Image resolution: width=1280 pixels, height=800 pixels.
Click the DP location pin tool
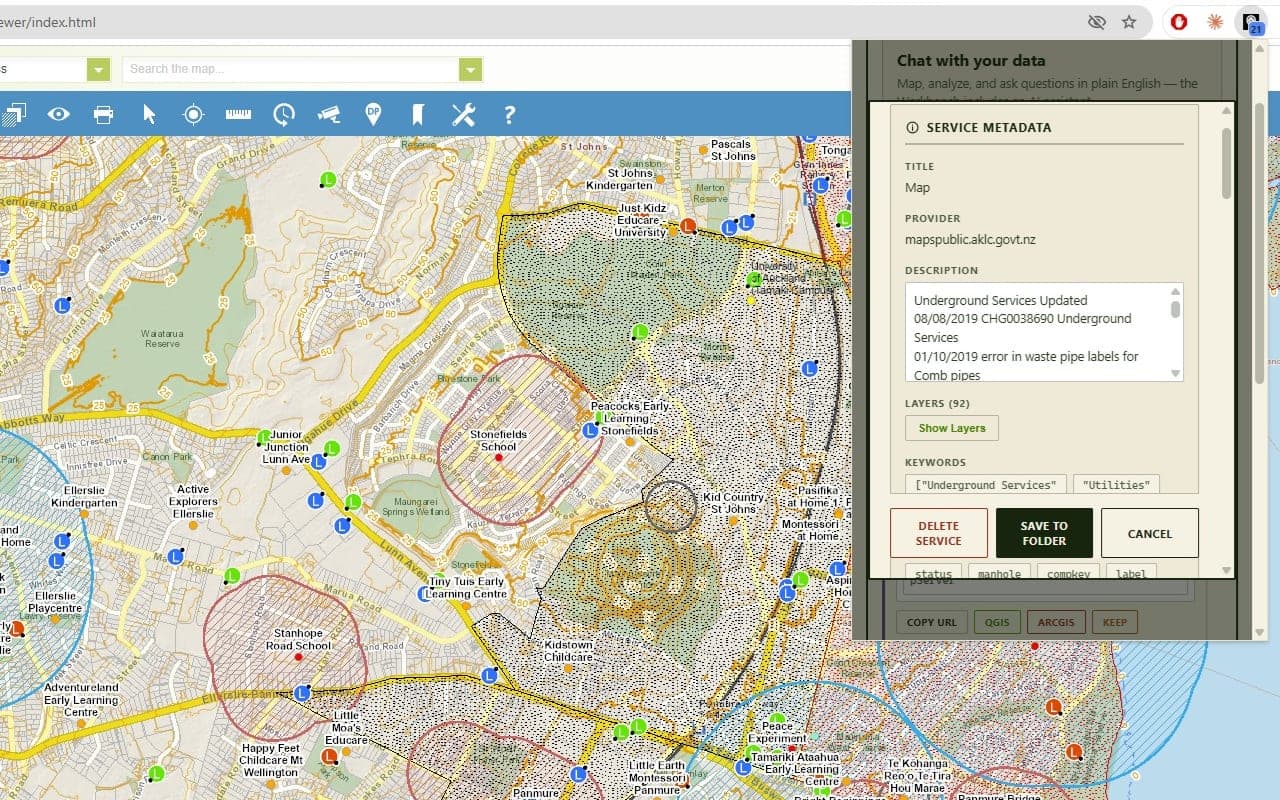click(x=374, y=114)
